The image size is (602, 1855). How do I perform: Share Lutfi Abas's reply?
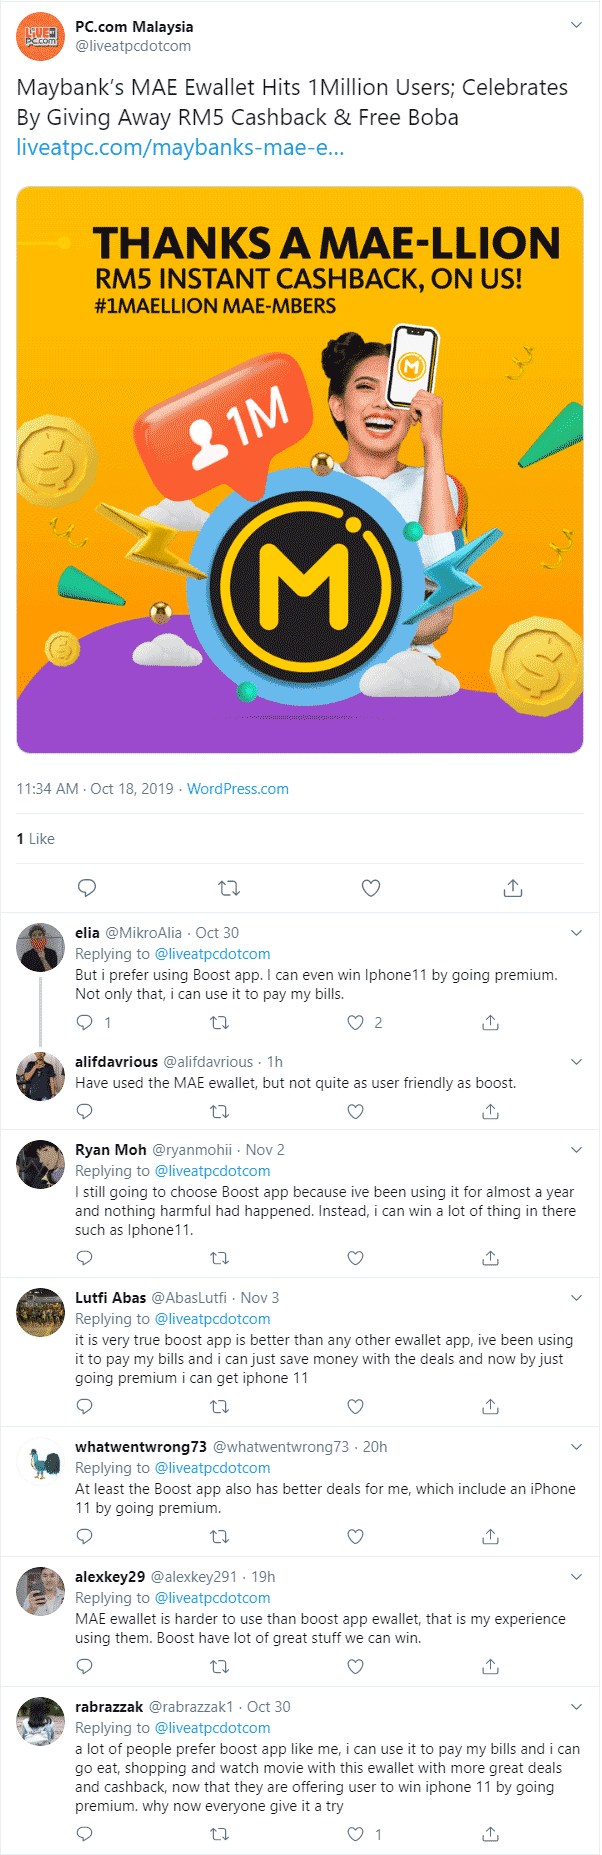click(490, 1407)
